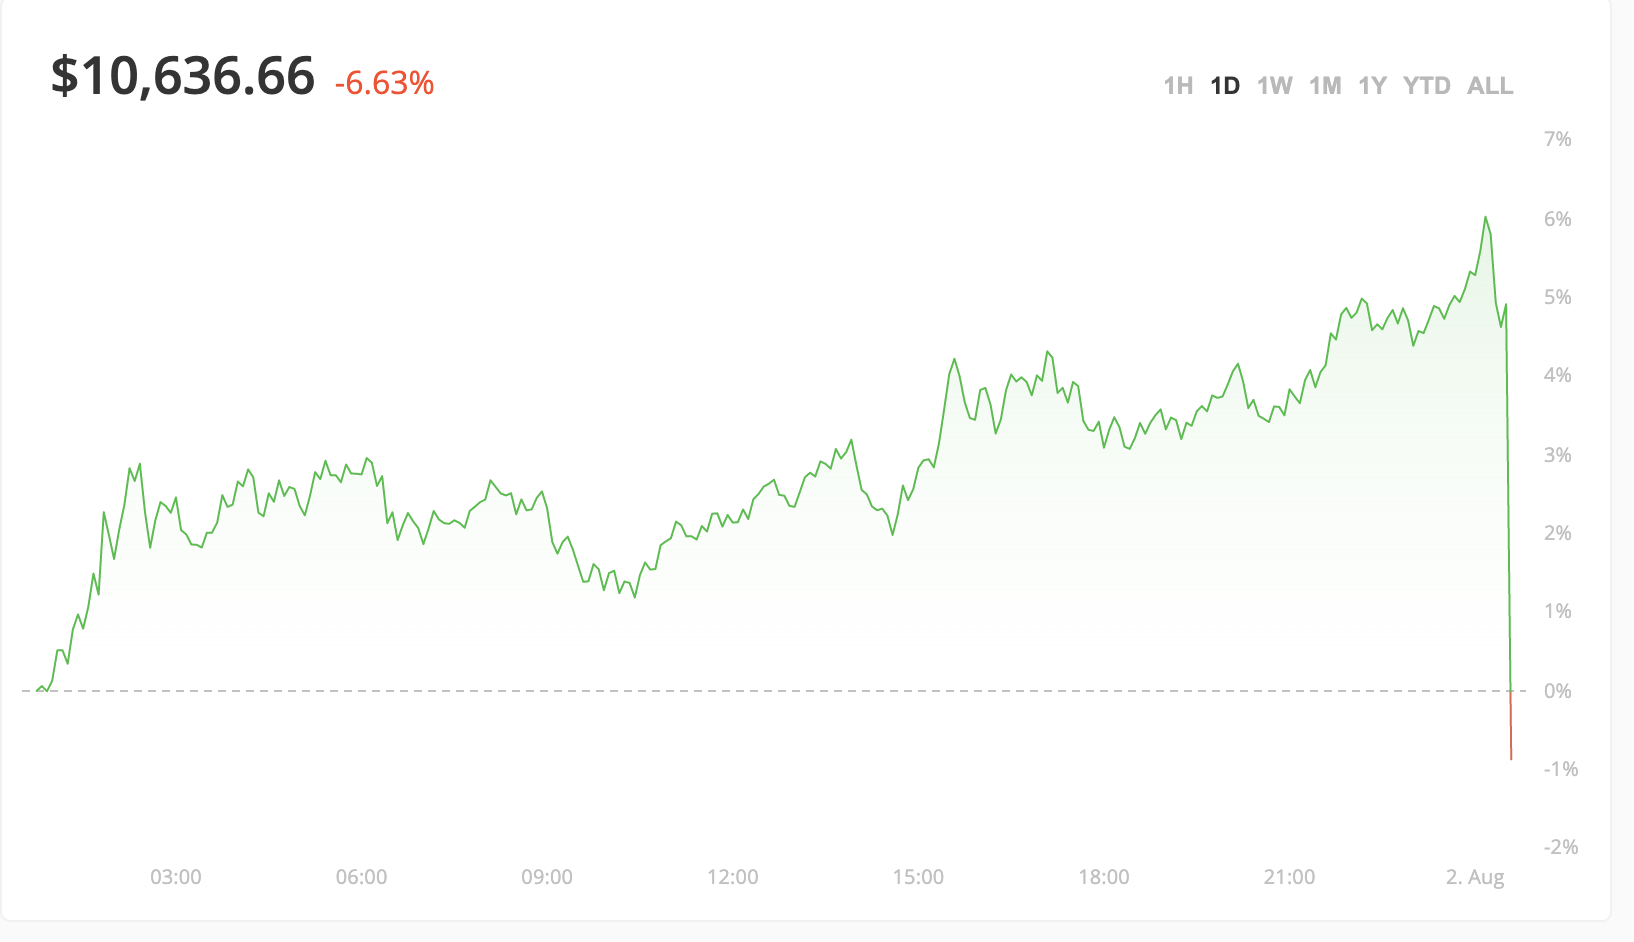The height and width of the screenshot is (942, 1634).
Task: Click the 2. Aug date label
Action: pyautogui.click(x=1475, y=877)
